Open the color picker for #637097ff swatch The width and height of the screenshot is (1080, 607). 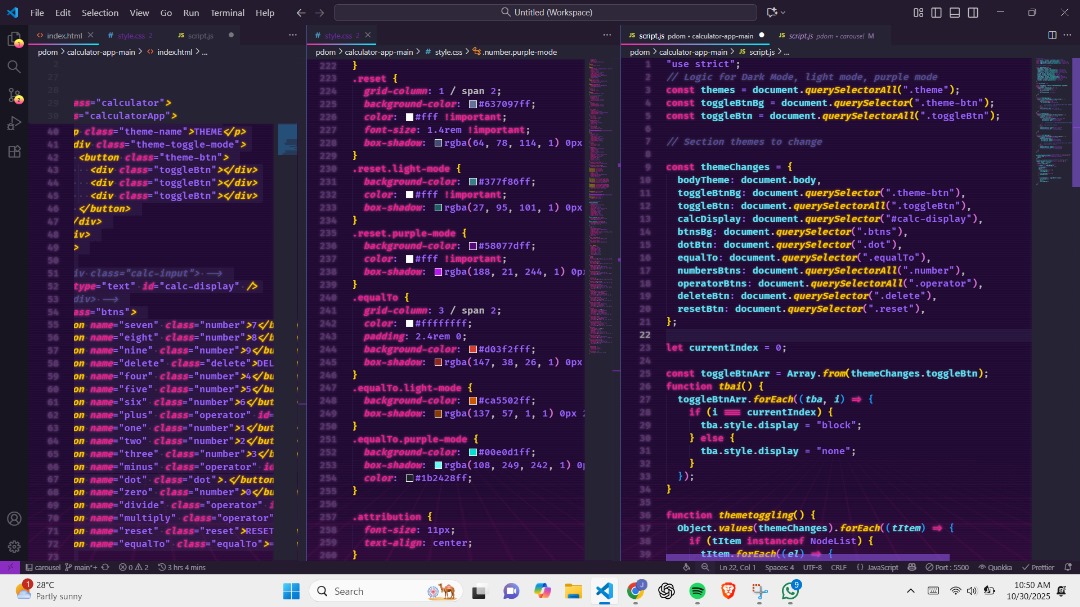pos(473,104)
